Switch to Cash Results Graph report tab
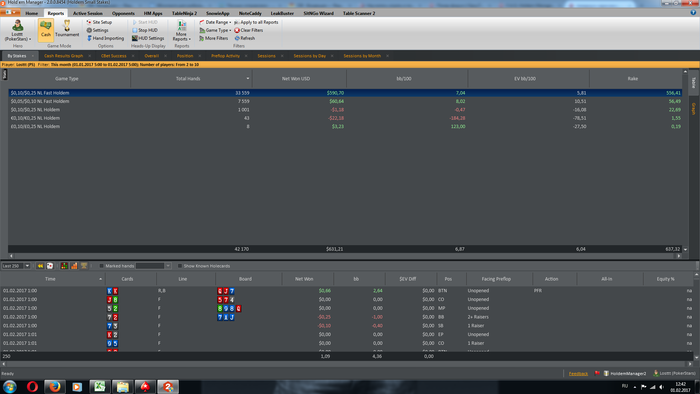Viewport: 700px width, 394px height. click(x=63, y=56)
